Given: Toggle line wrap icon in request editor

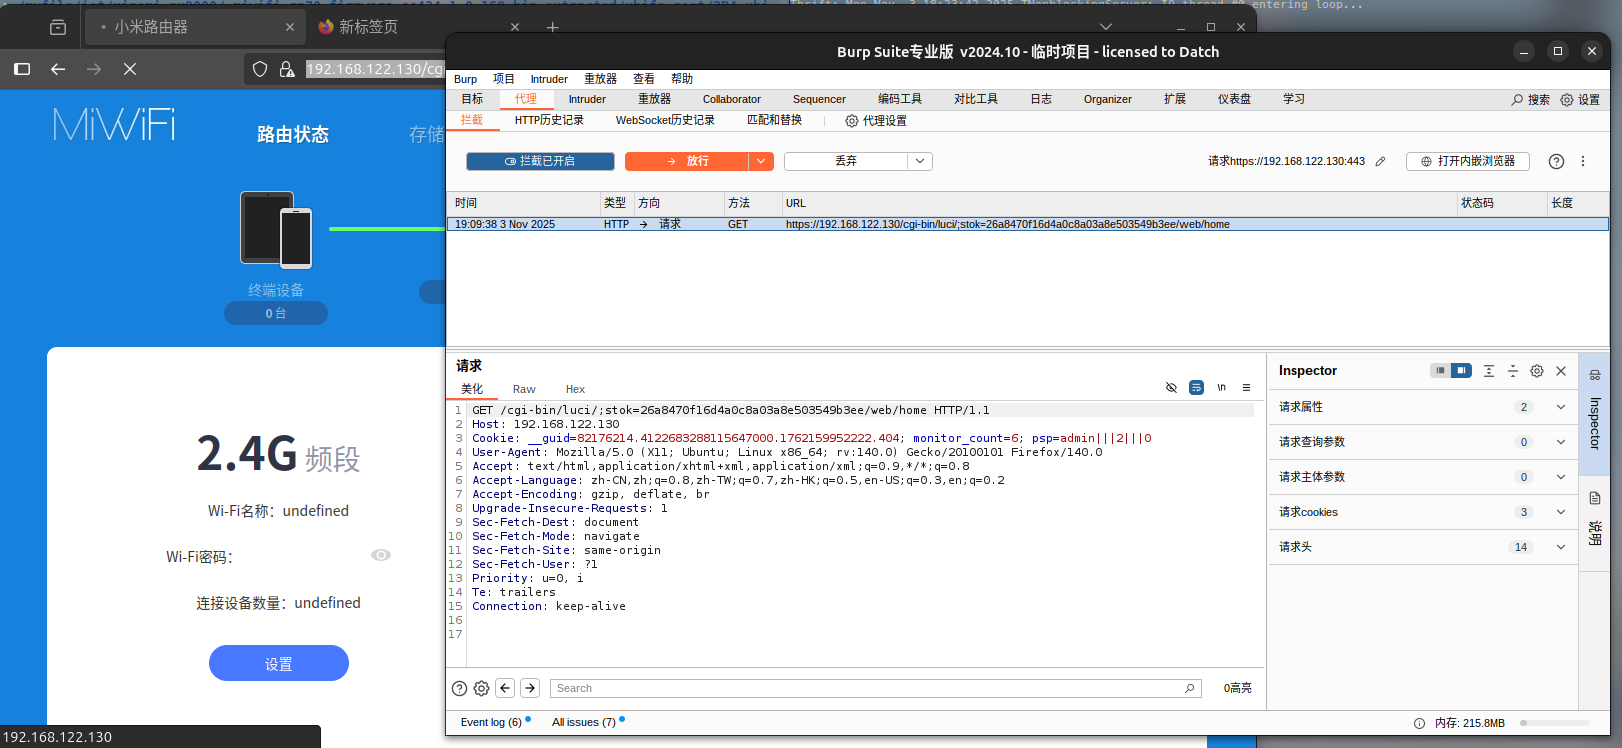Looking at the screenshot, I should (x=1196, y=388).
